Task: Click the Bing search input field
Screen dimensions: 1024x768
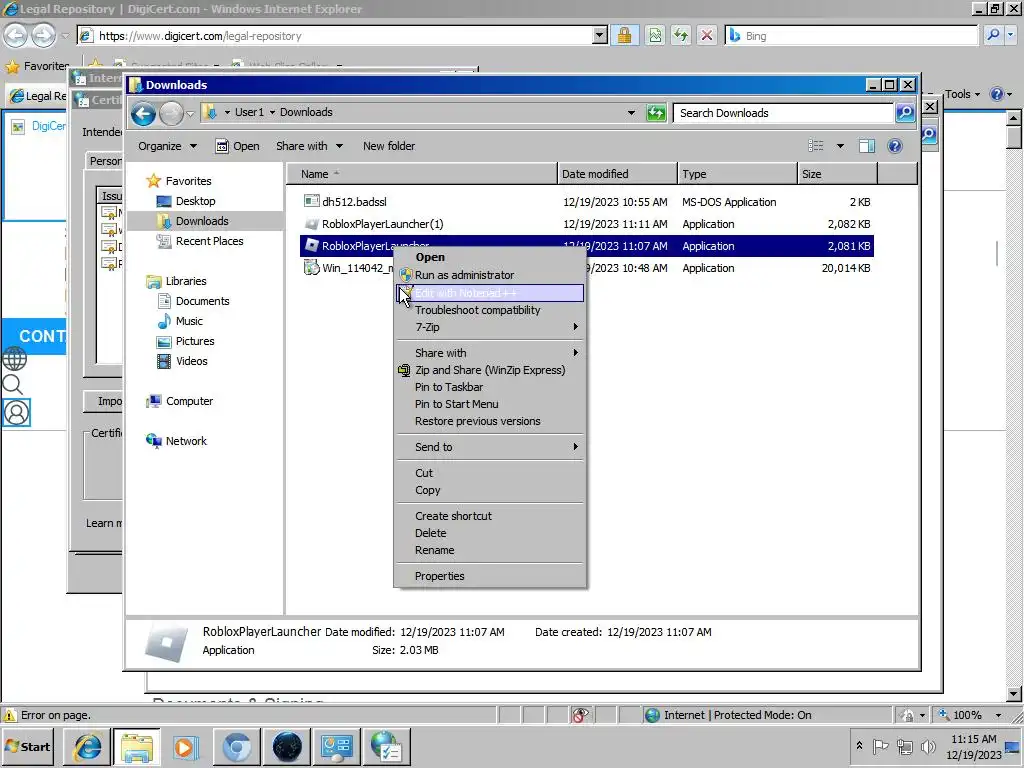Action: (x=859, y=35)
